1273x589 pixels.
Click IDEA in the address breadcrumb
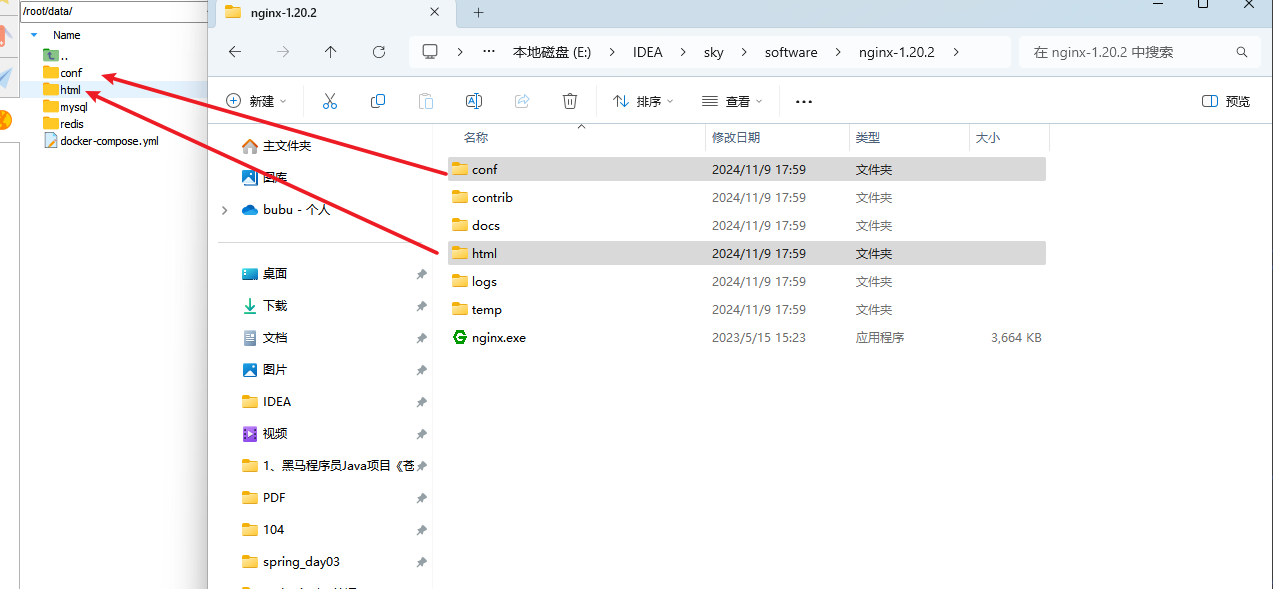(x=648, y=52)
